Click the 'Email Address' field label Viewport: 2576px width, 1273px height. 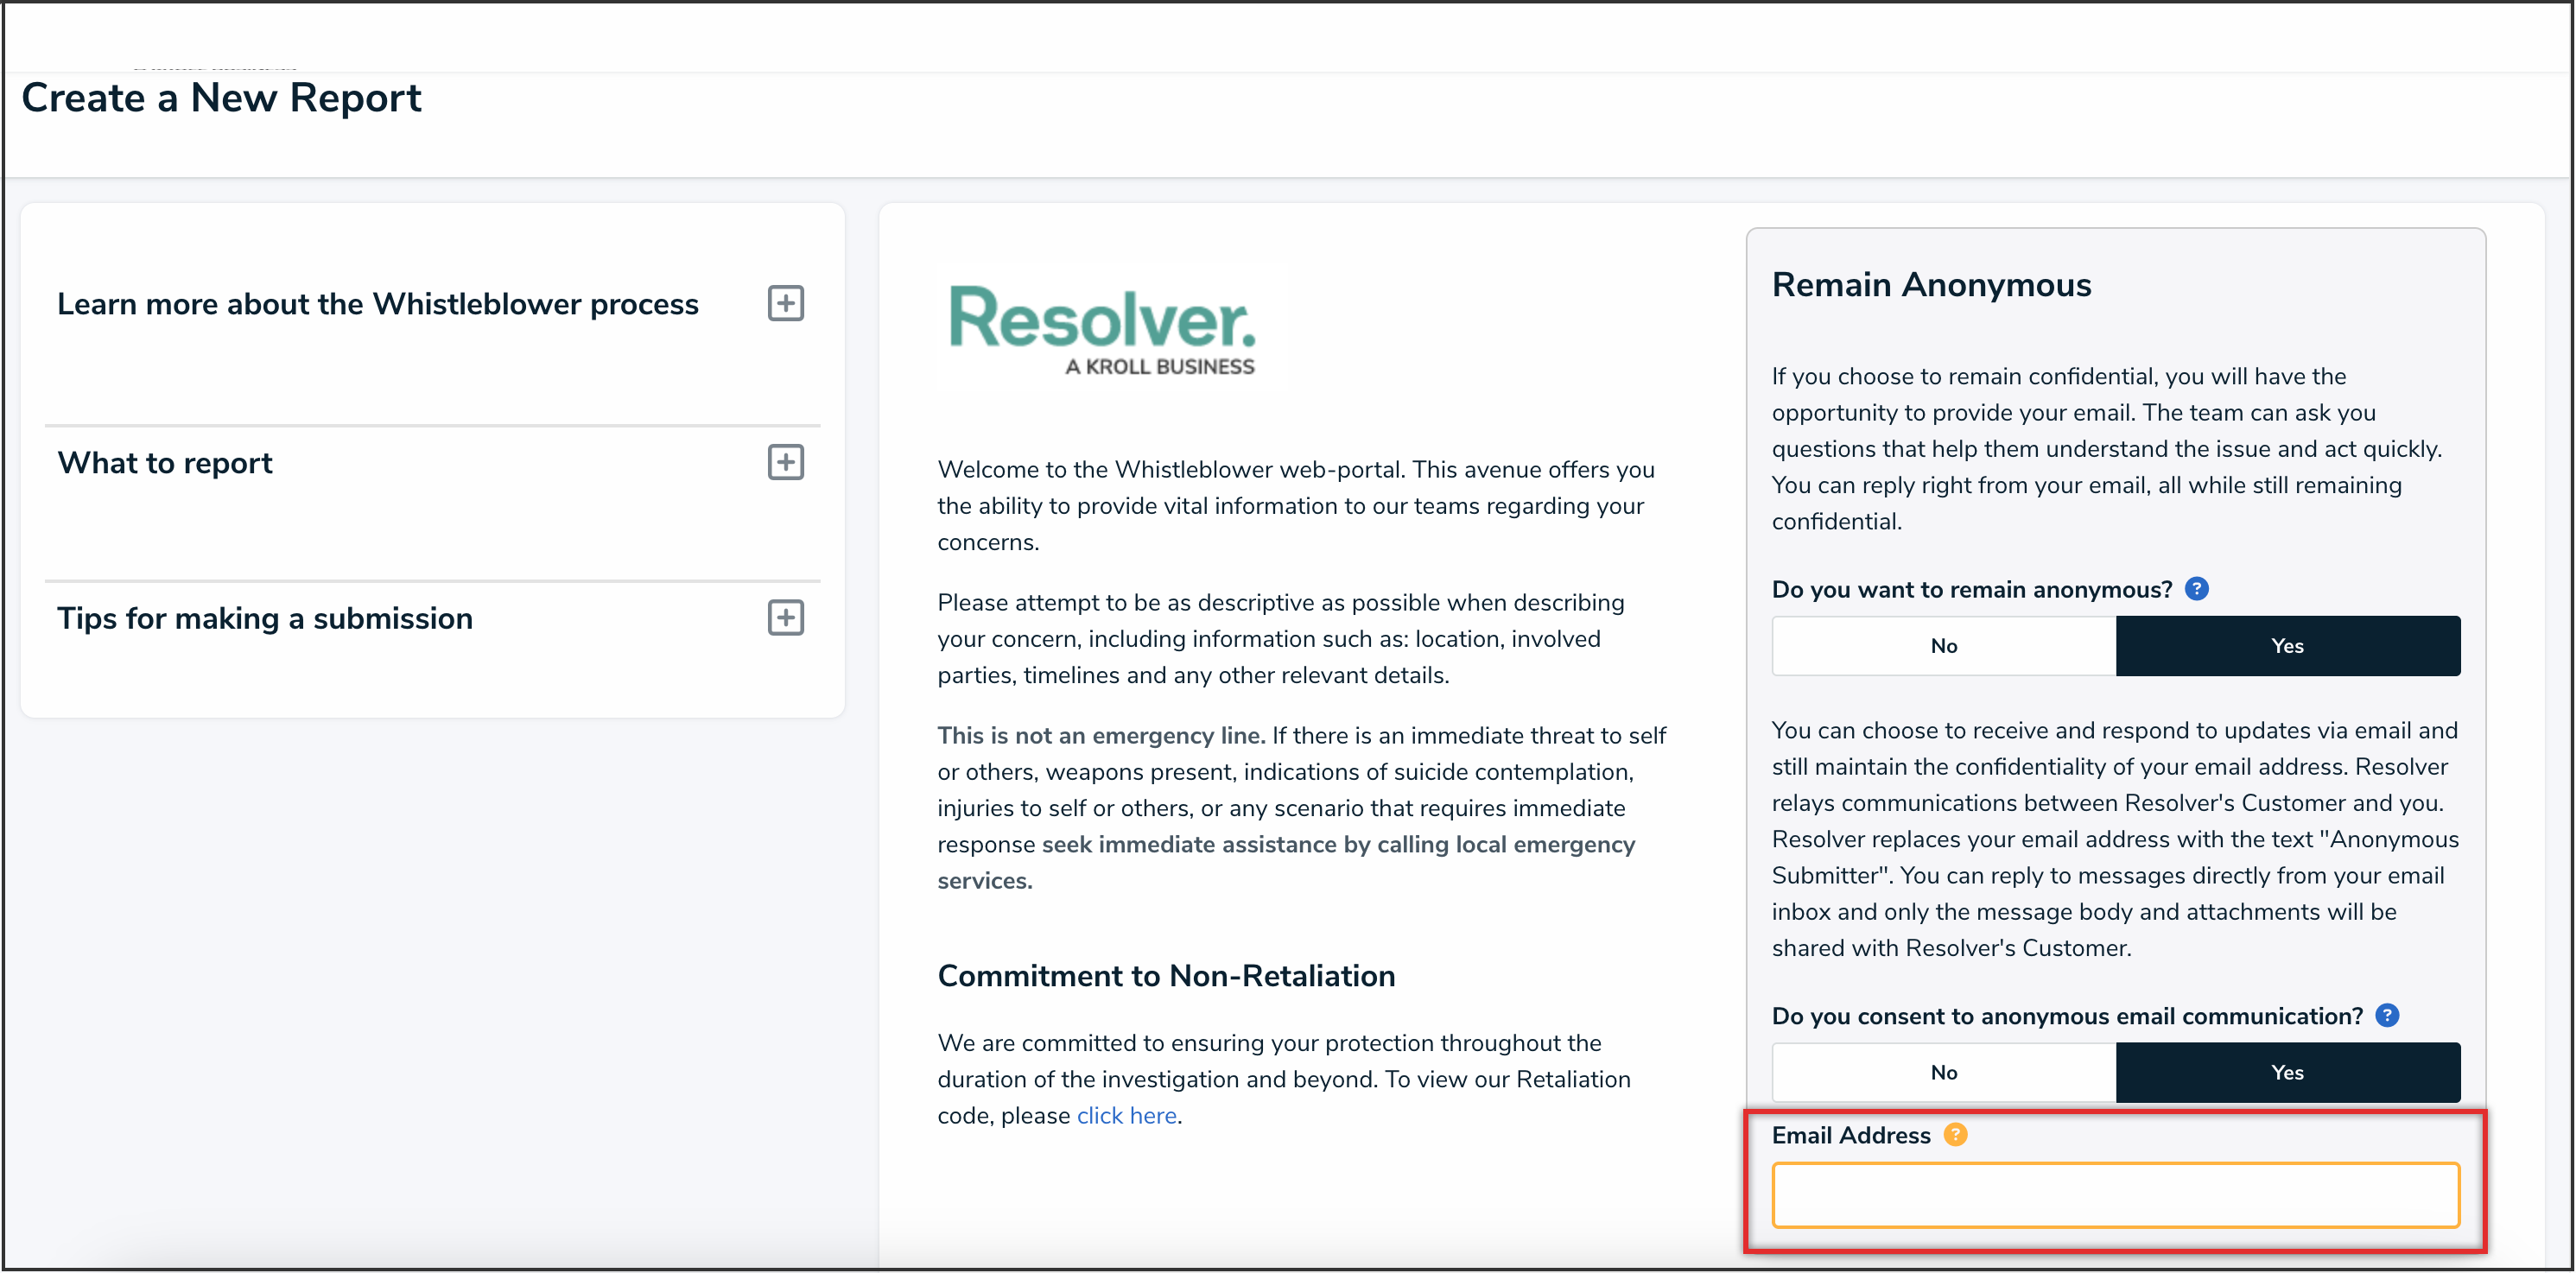(x=1850, y=1135)
